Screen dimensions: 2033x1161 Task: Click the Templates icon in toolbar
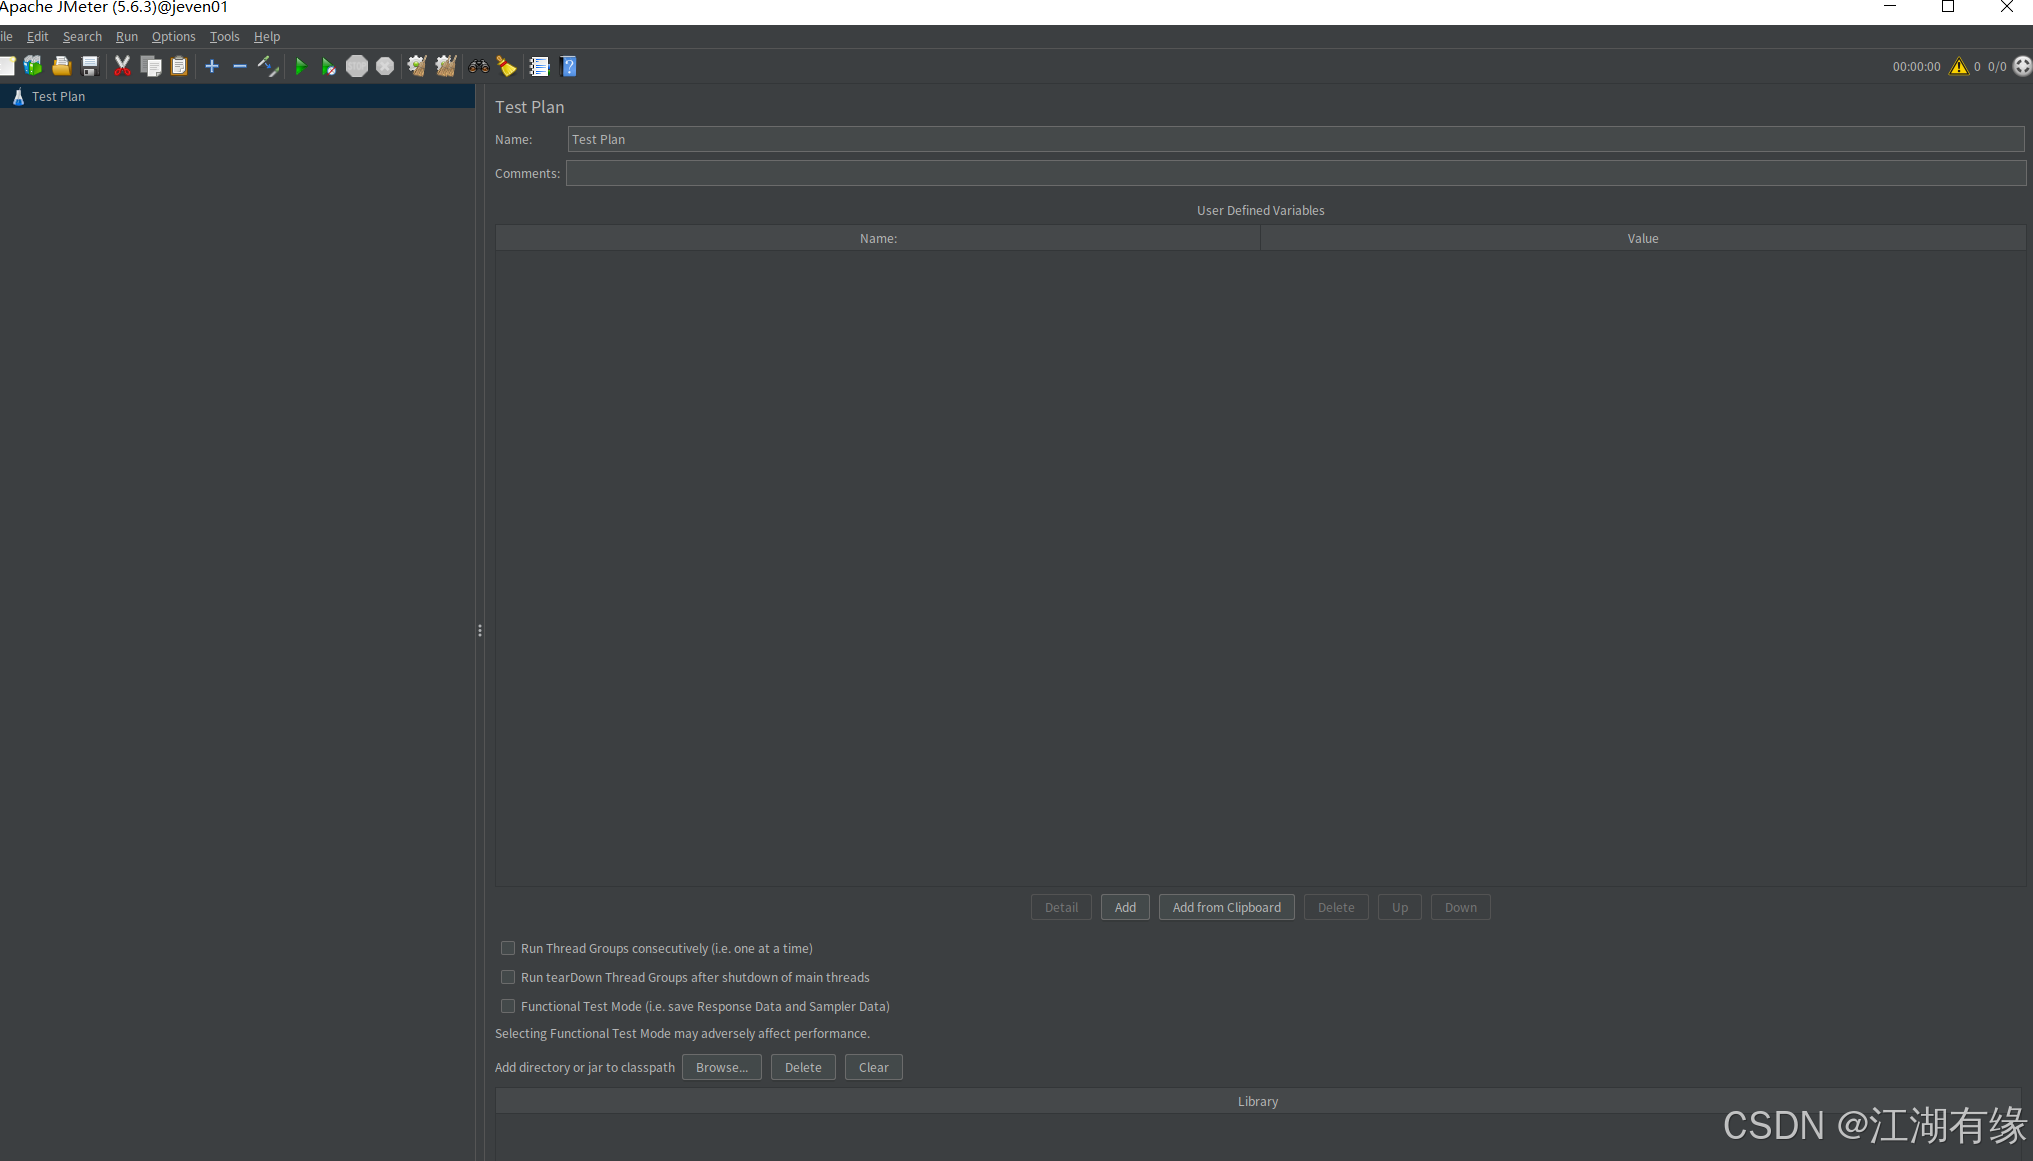click(x=33, y=66)
